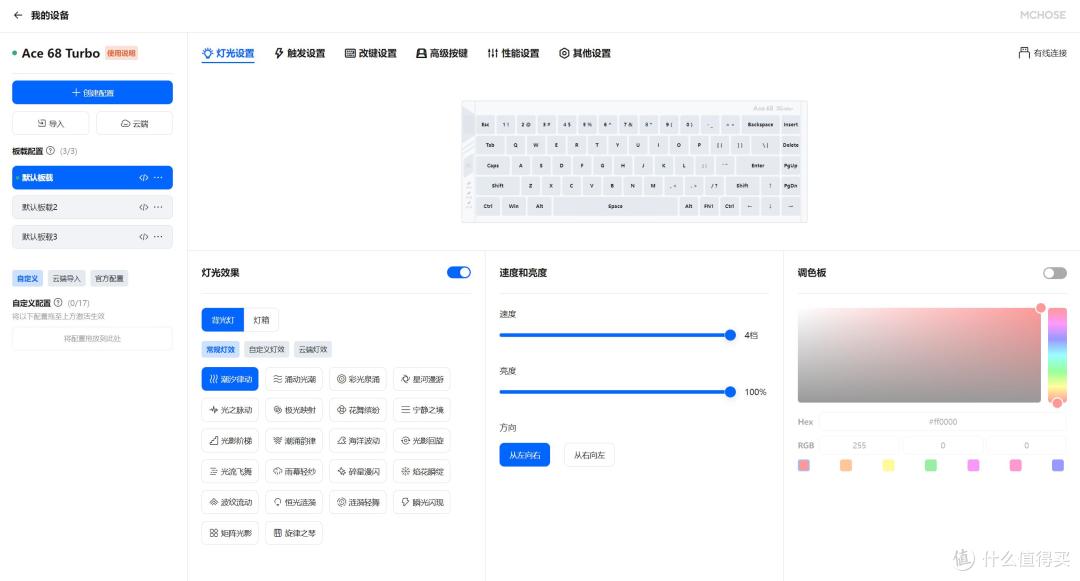Select the 默认板载2 profile
The image size is (1080, 581).
point(92,207)
